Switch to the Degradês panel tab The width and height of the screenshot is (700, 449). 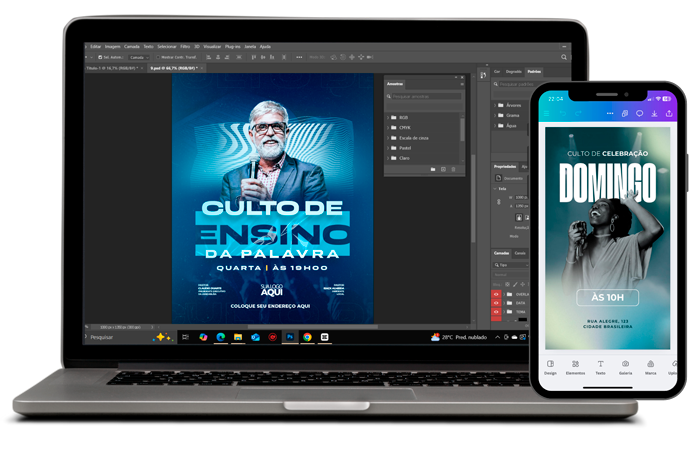coord(513,71)
